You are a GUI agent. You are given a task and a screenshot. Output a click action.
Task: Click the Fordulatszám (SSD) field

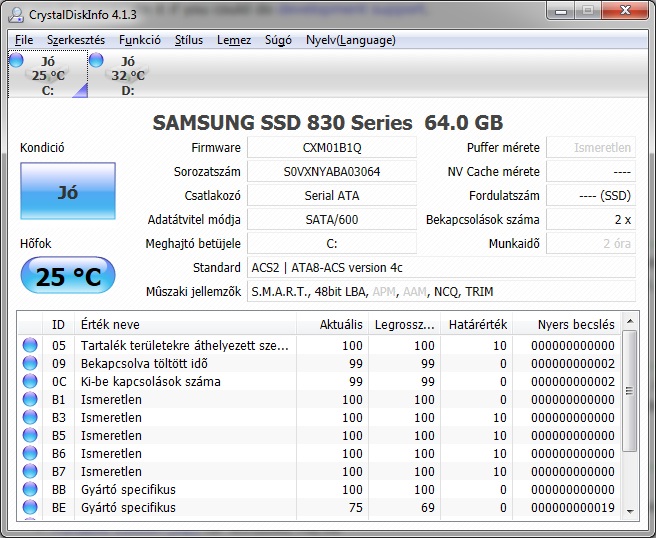pyautogui.click(x=591, y=195)
